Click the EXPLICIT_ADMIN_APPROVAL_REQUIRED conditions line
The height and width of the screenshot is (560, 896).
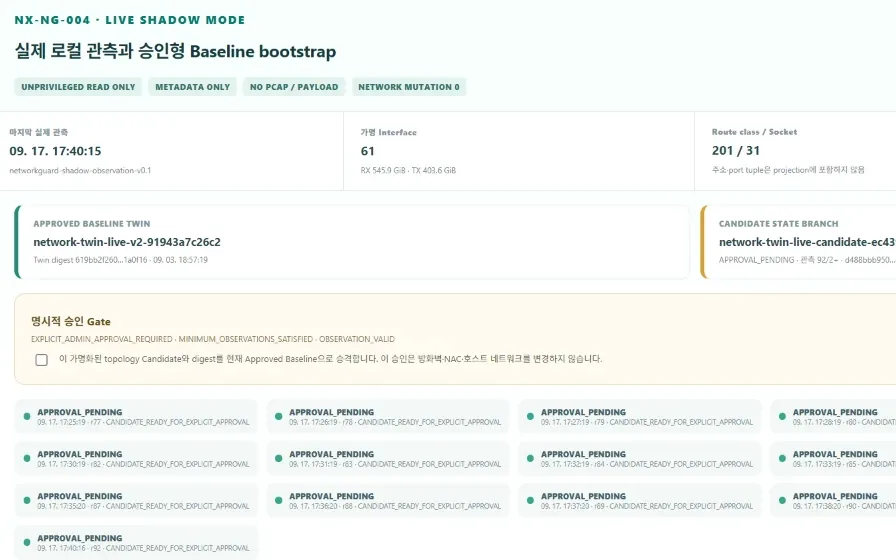click(x=213, y=339)
